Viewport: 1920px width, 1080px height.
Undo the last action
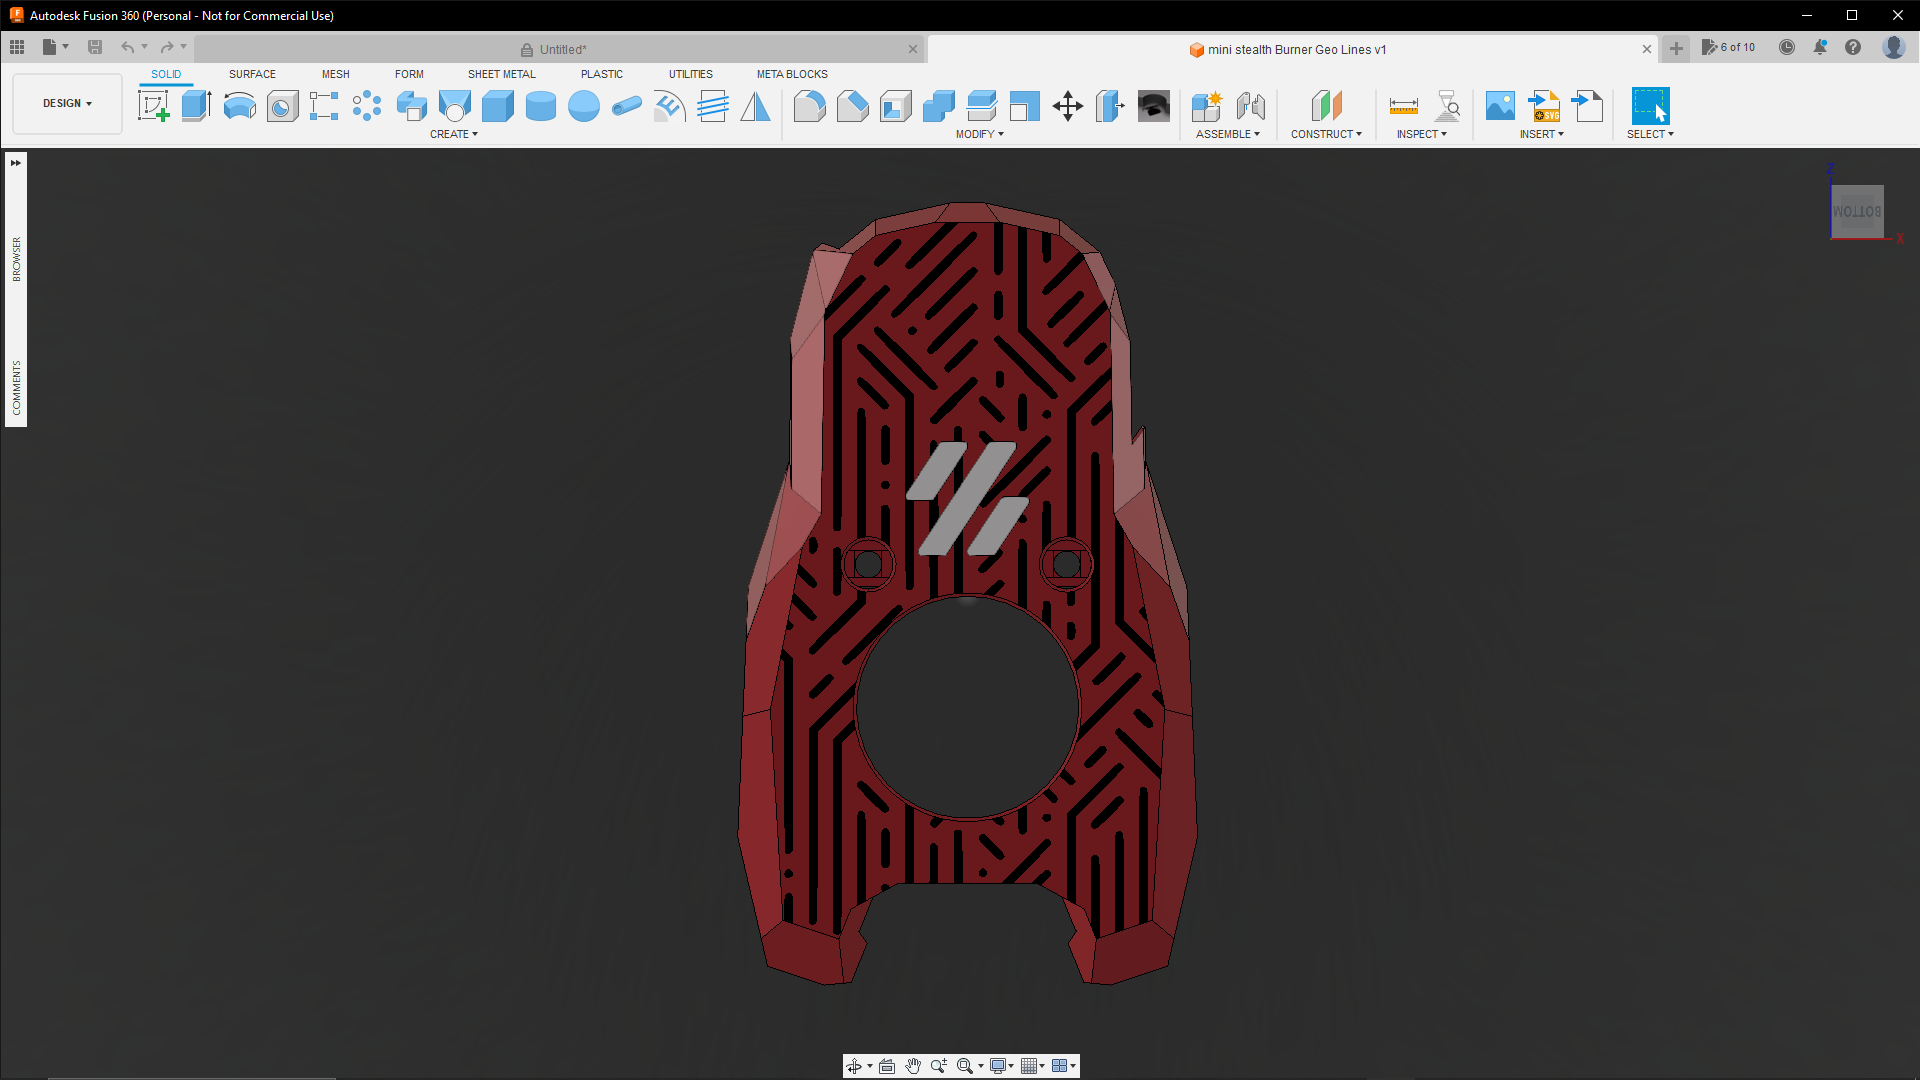128,46
